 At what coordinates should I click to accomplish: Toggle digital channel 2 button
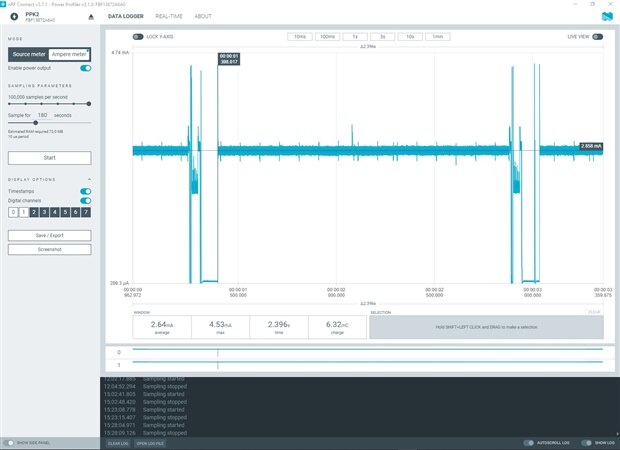(x=34, y=212)
